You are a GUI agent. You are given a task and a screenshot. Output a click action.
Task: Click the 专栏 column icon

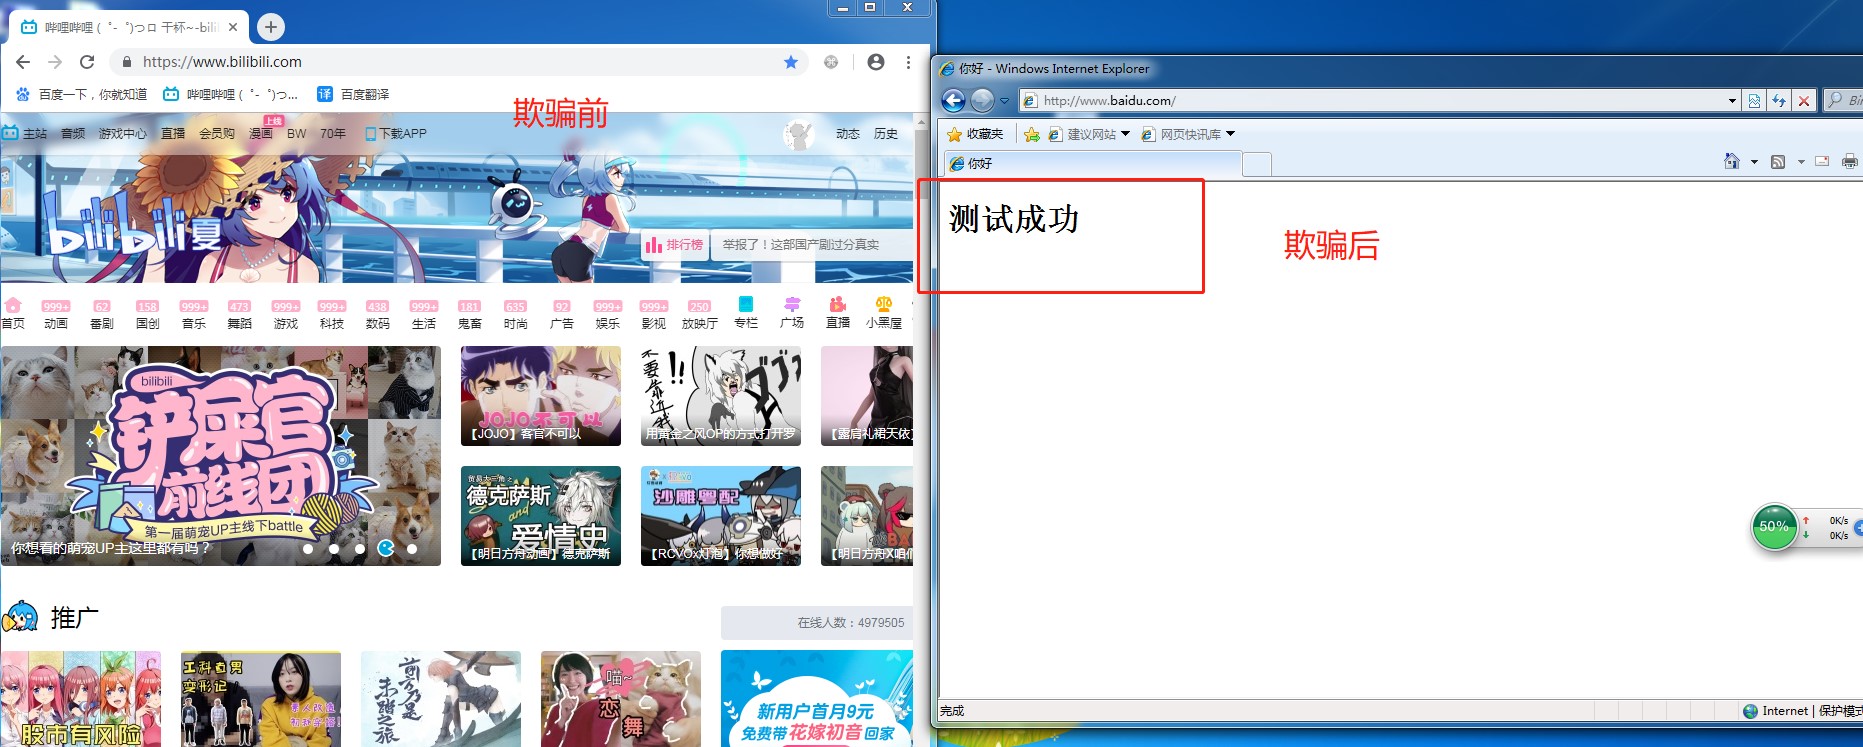746,313
